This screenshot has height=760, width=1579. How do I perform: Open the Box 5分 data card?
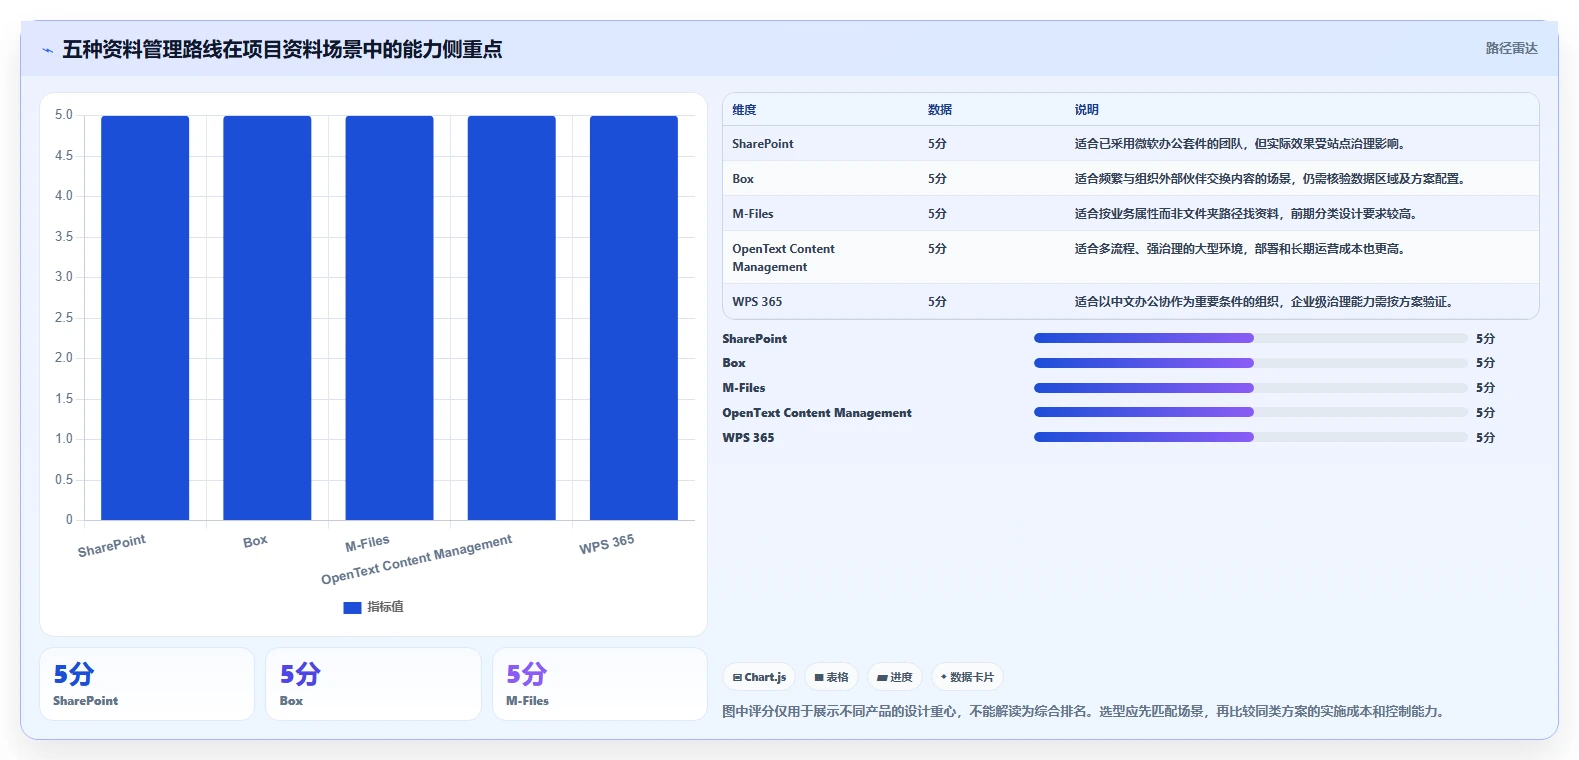(373, 684)
